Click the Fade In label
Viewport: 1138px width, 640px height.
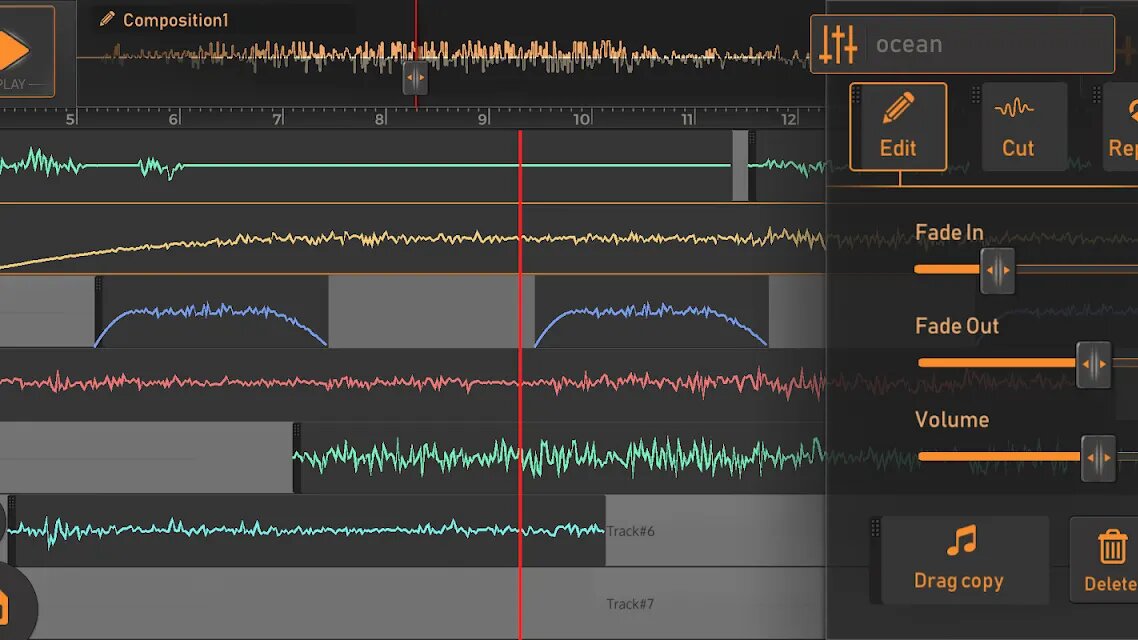[x=949, y=232]
